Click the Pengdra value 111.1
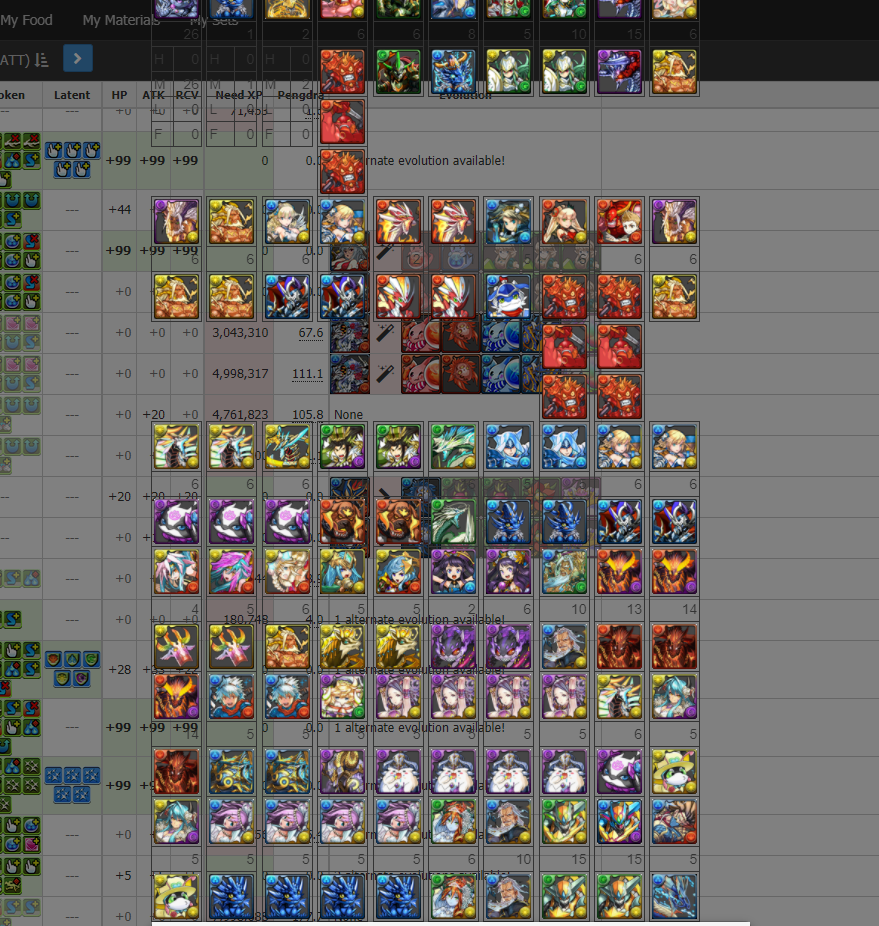This screenshot has width=879, height=926. [308, 373]
